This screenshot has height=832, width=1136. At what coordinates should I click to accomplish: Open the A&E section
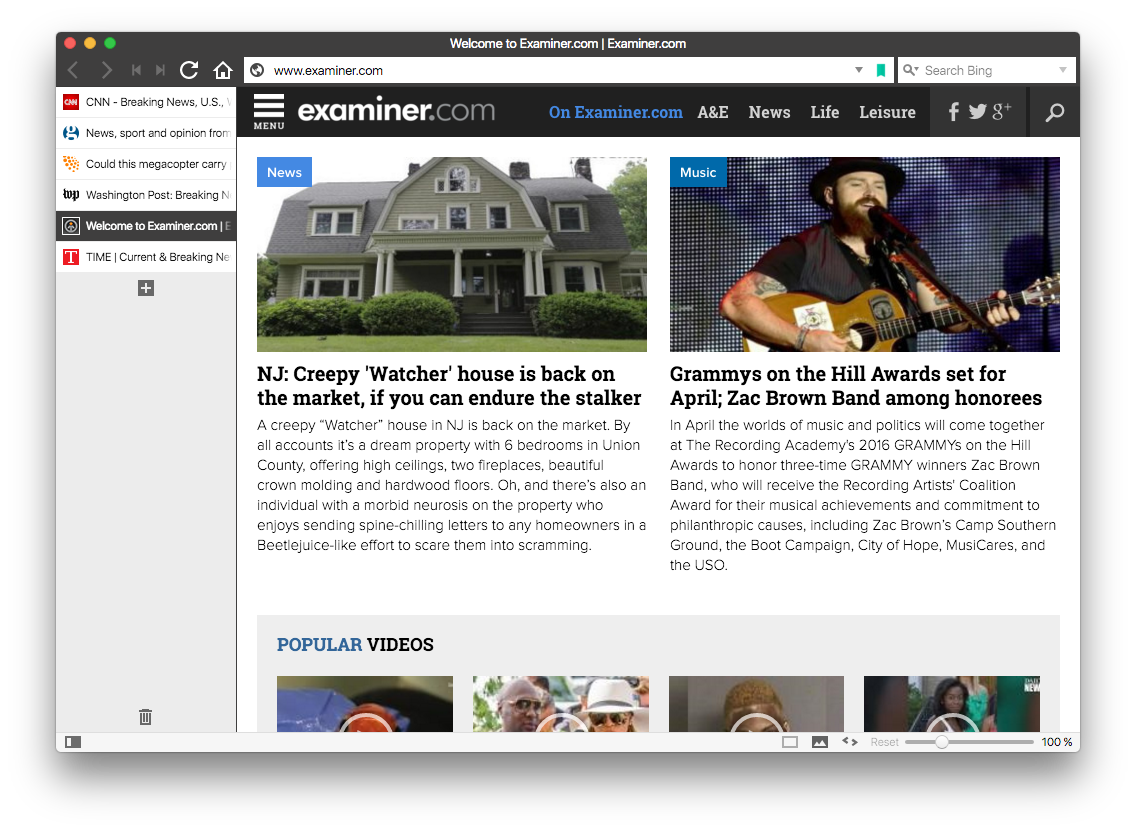coord(713,112)
